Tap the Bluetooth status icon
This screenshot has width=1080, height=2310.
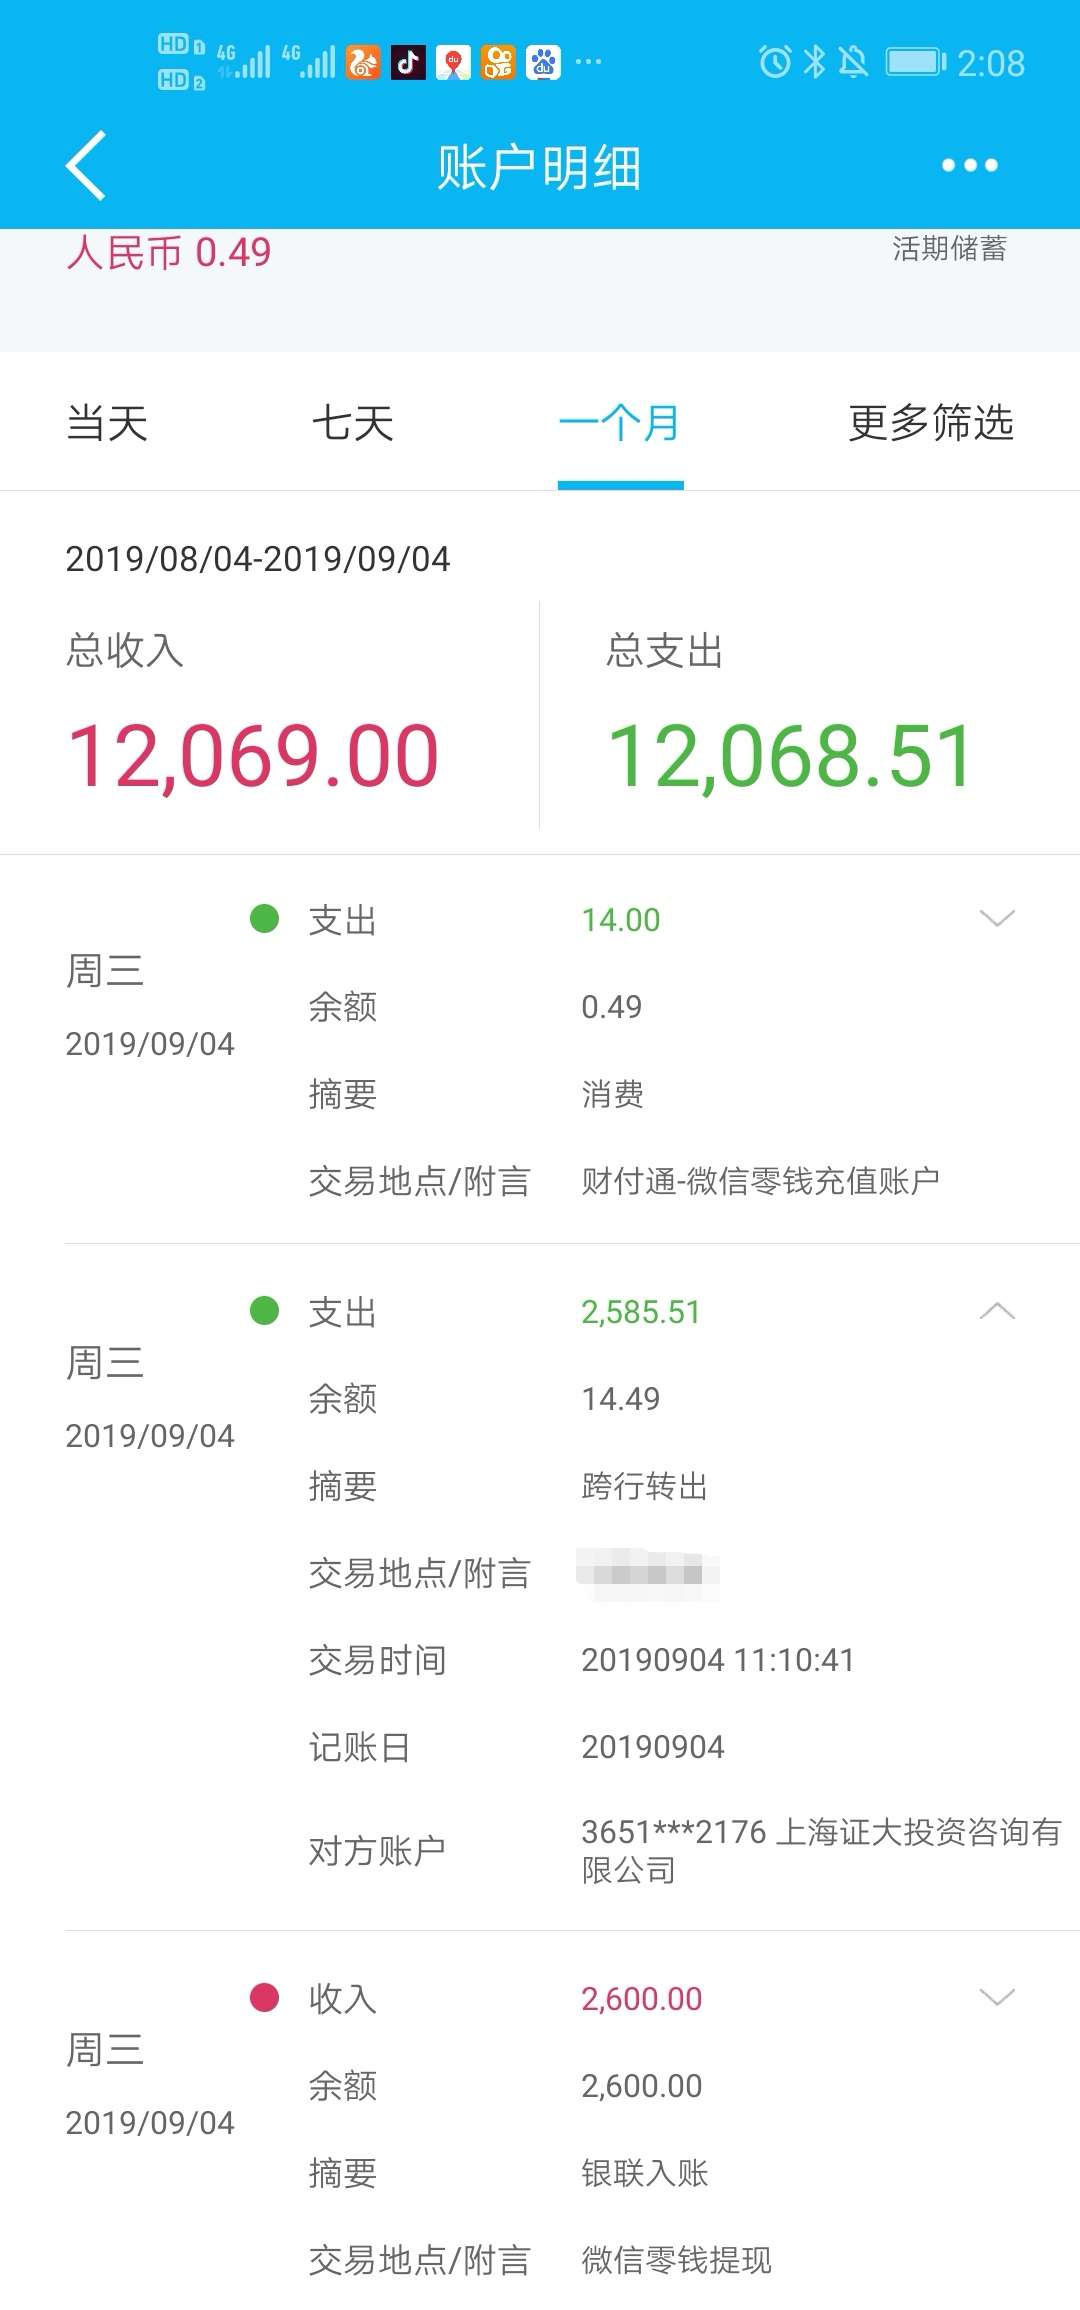tap(815, 62)
